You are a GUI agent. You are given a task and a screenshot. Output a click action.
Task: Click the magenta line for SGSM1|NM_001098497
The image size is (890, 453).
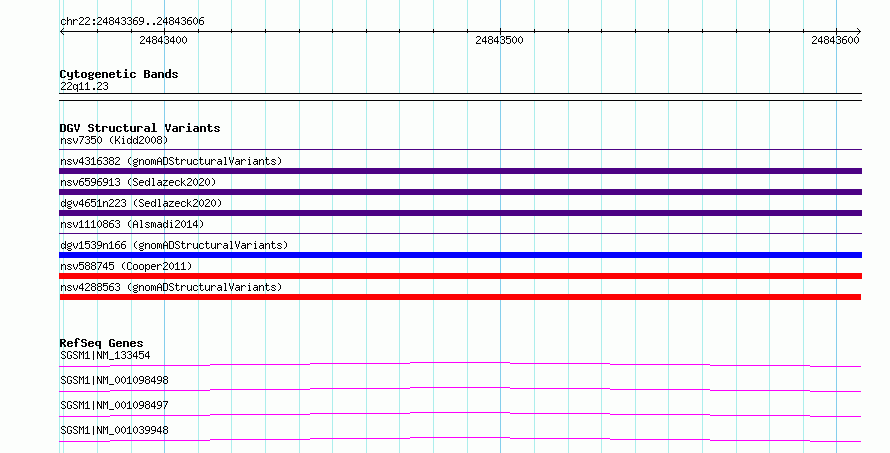[460, 414]
